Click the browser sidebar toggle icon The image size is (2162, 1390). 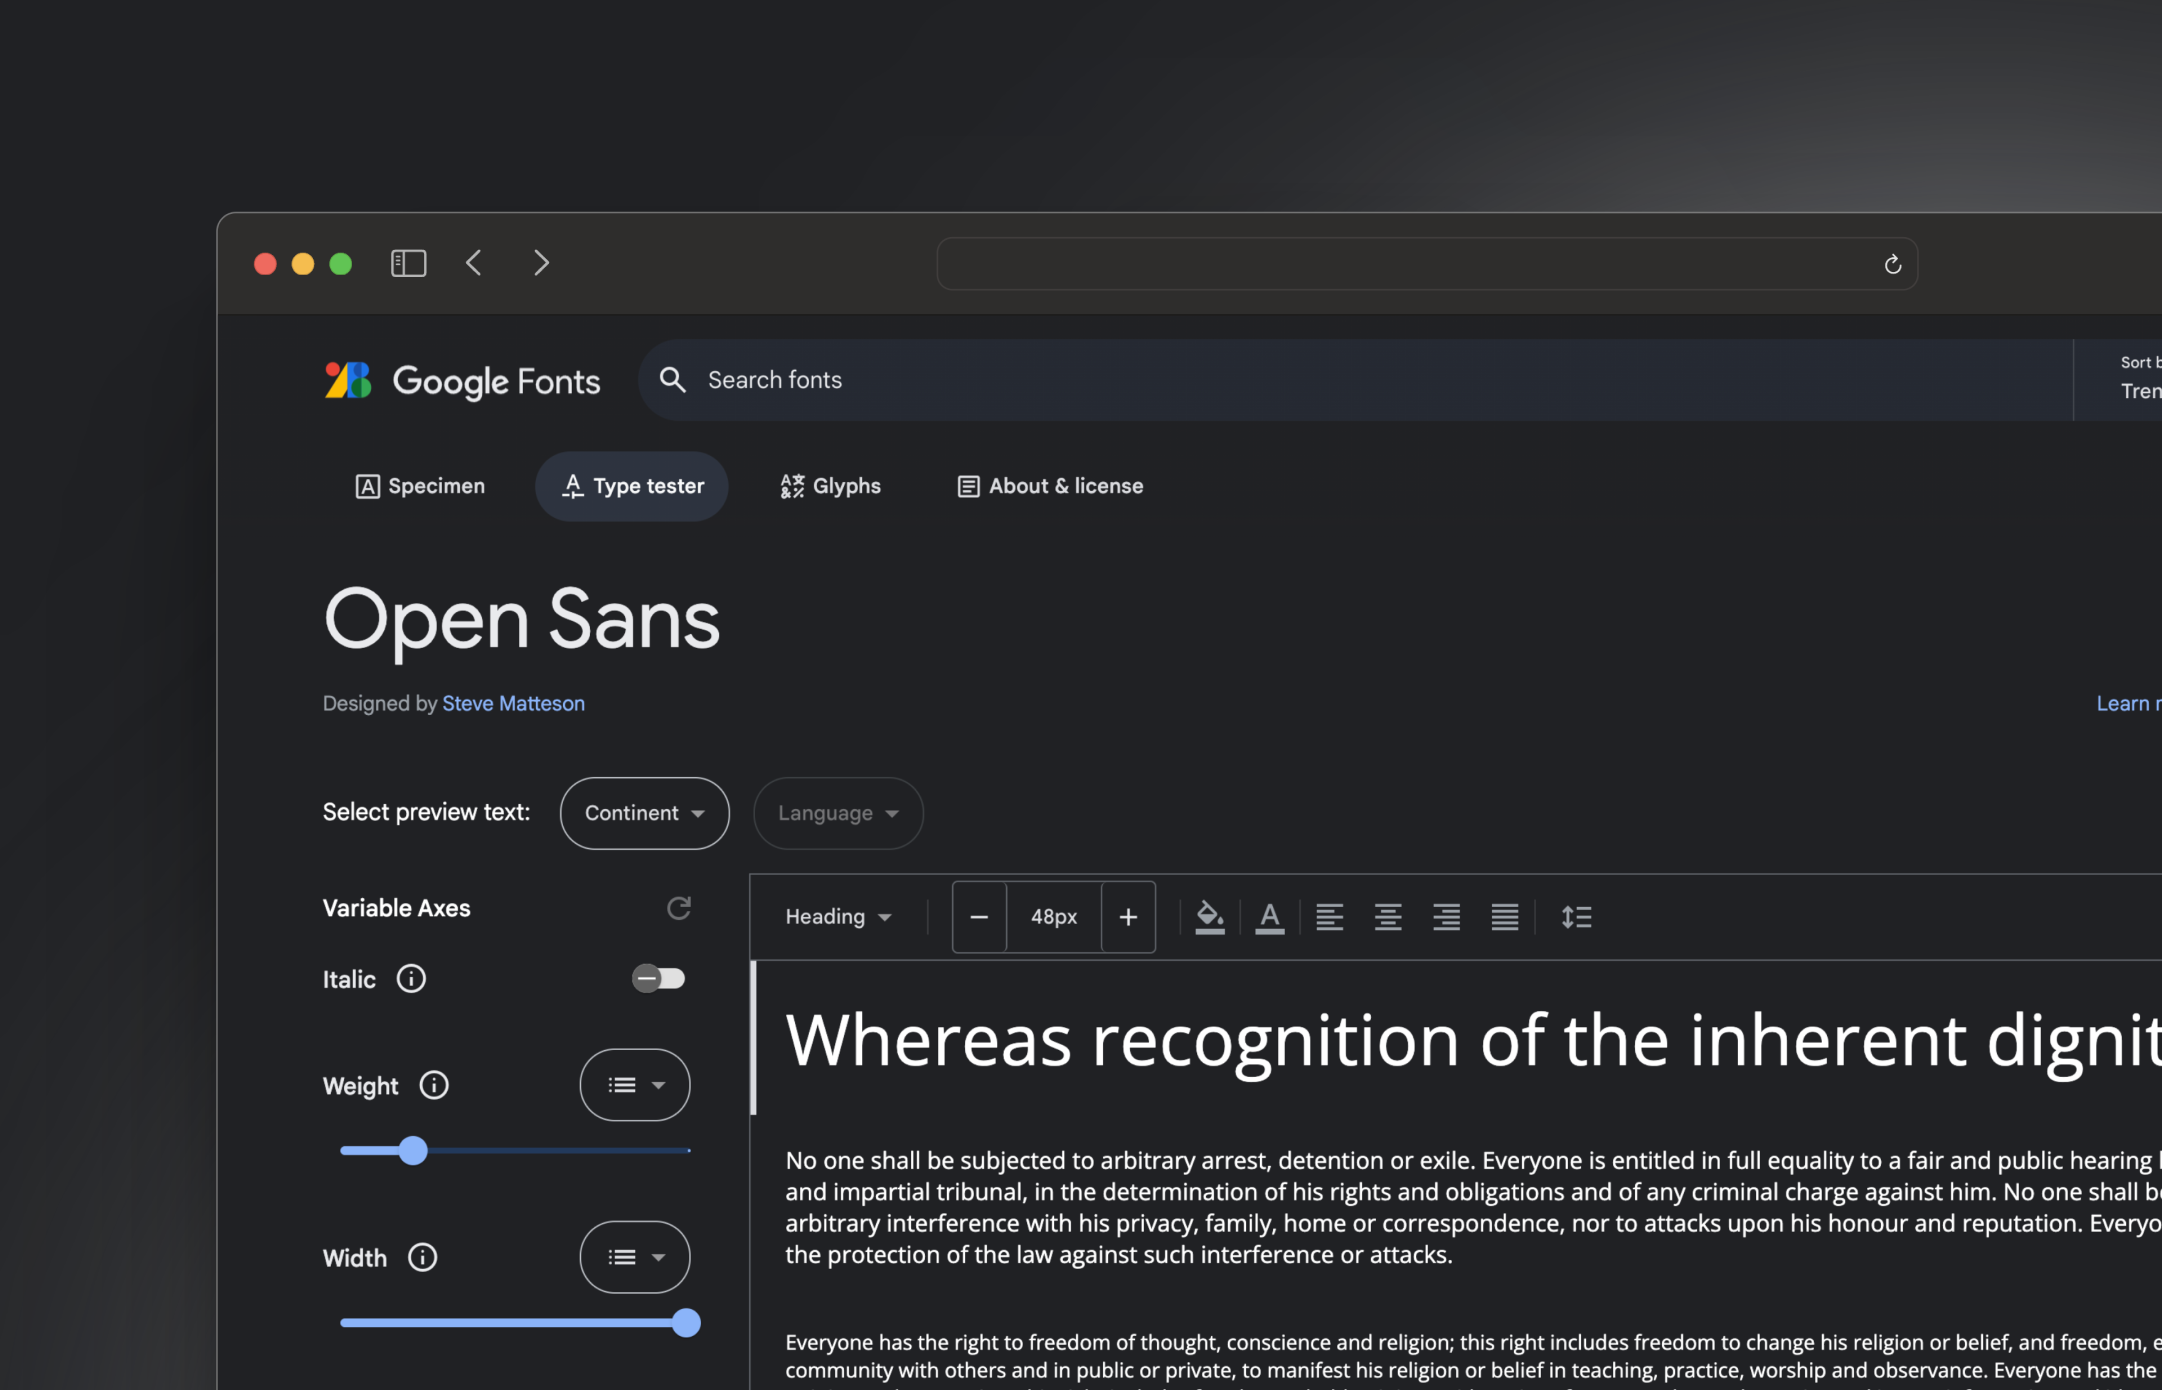coord(408,263)
